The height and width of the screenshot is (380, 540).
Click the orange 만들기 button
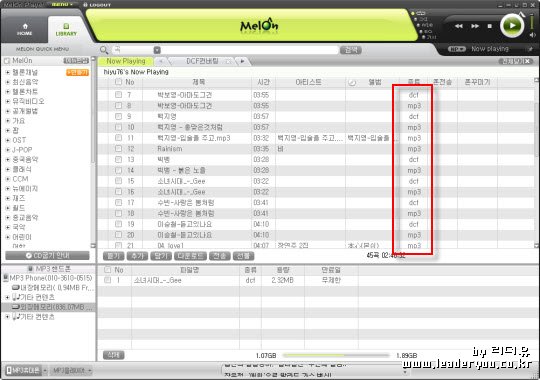[x=77, y=72]
